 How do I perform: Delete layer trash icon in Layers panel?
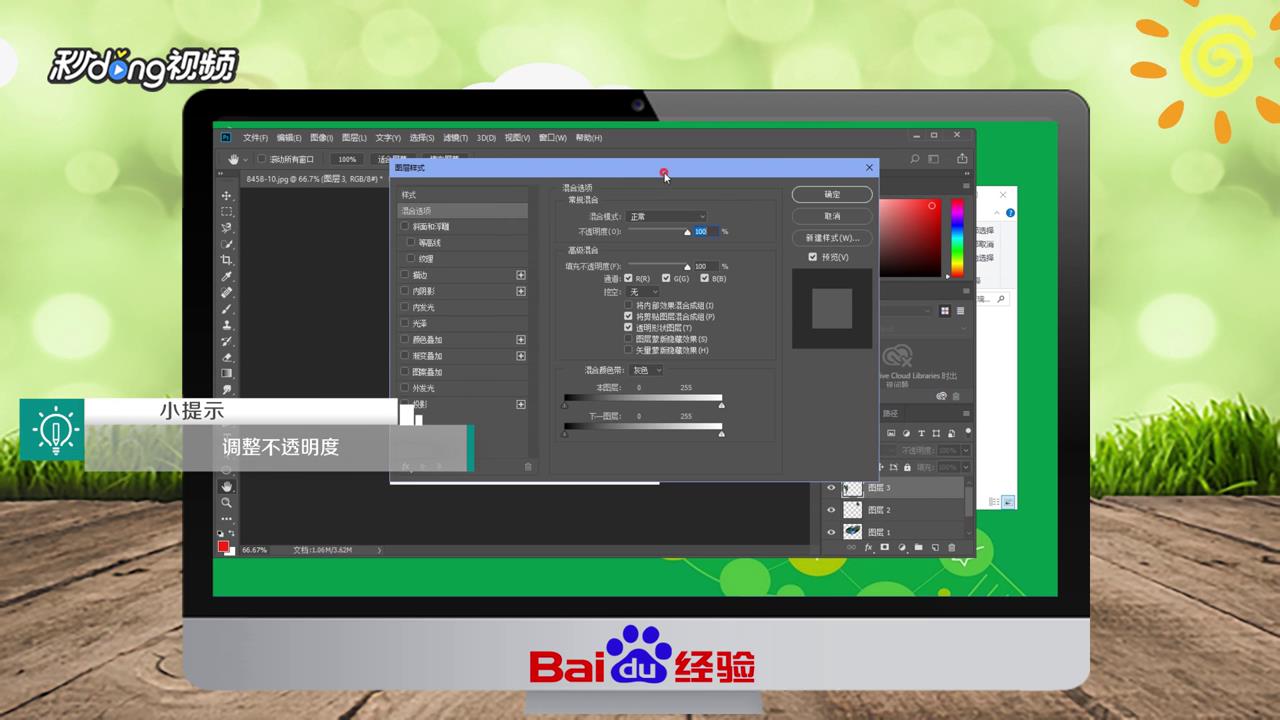951,548
